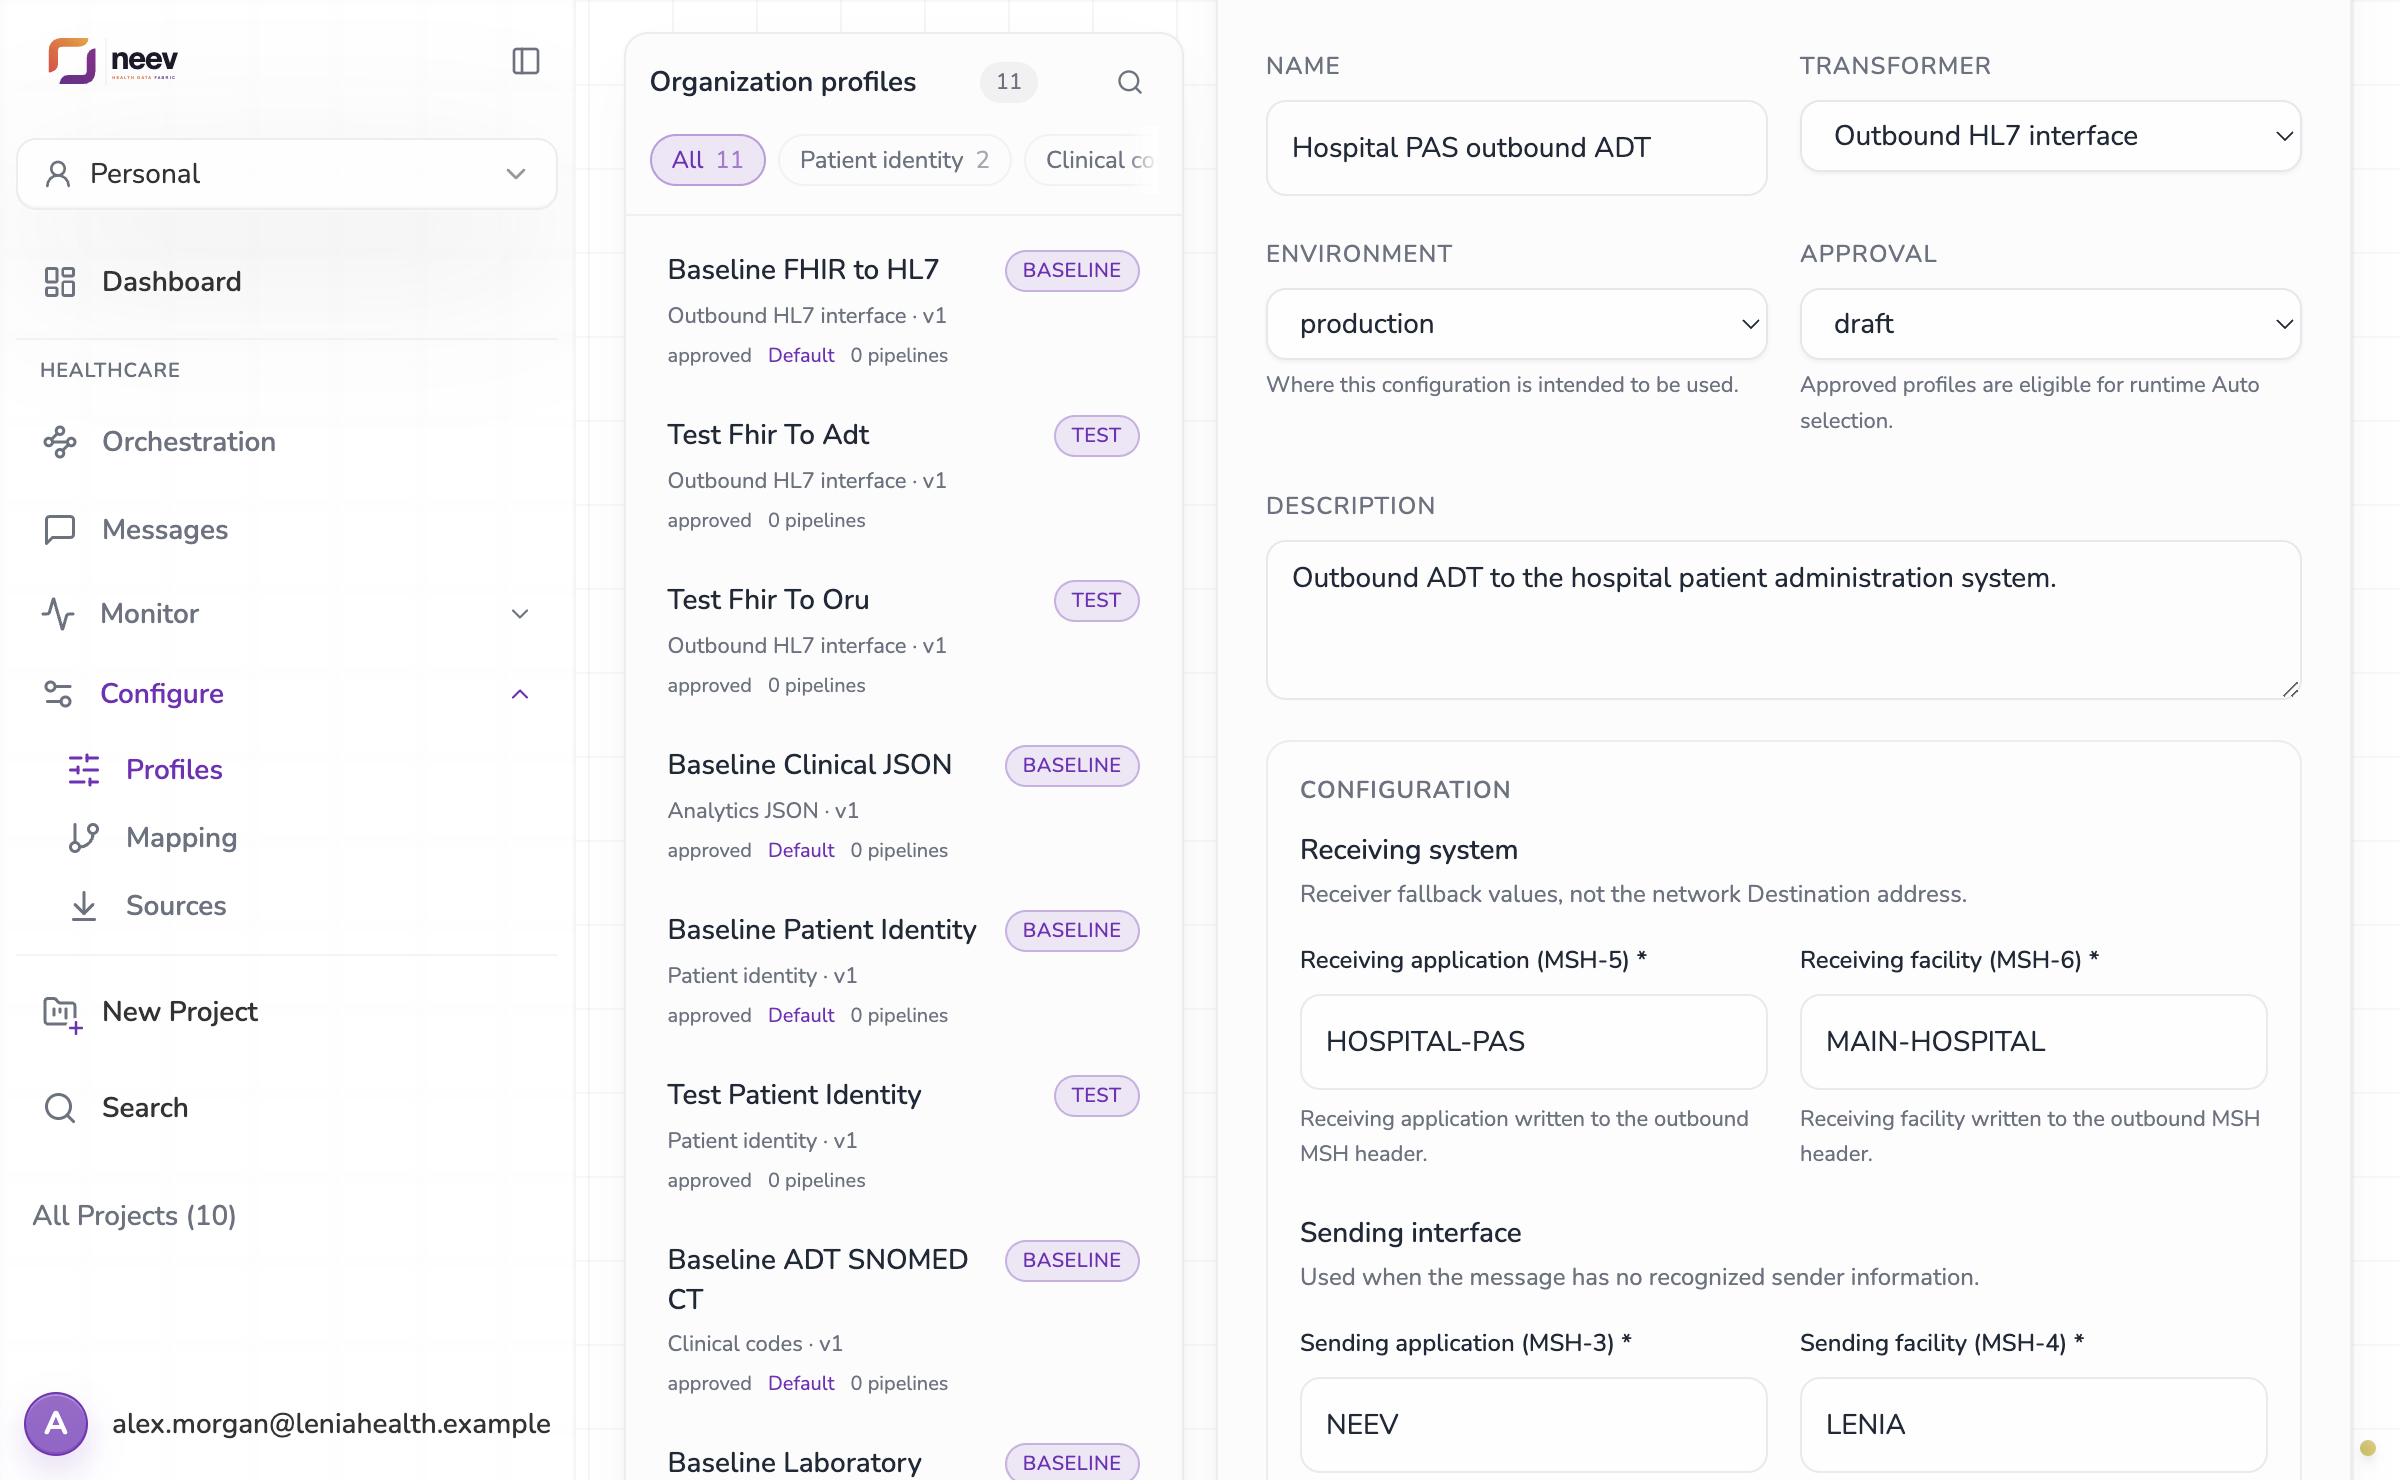This screenshot has width=2400, height=1480.
Task: Open Messages section
Action: pyautogui.click(x=287, y=529)
